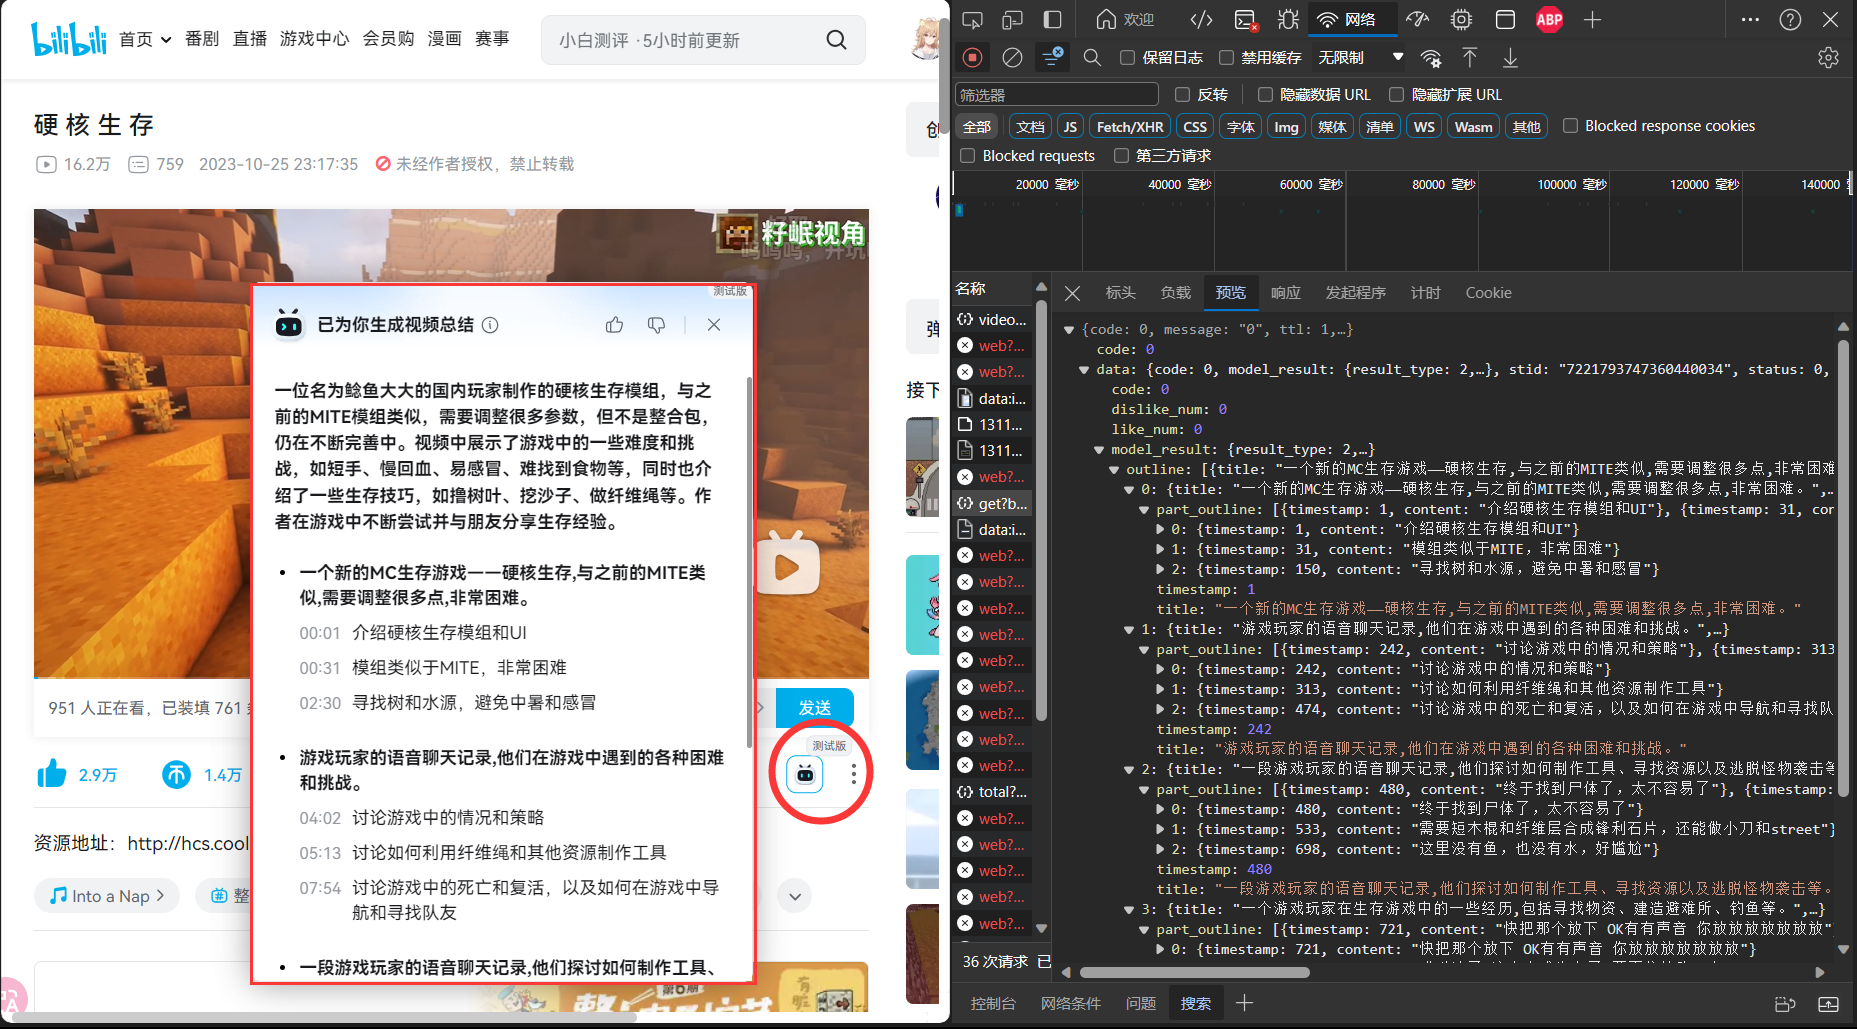Enable the 保留日志 checkbox
Viewport: 1857px width, 1029px height.
pyautogui.click(x=1127, y=58)
